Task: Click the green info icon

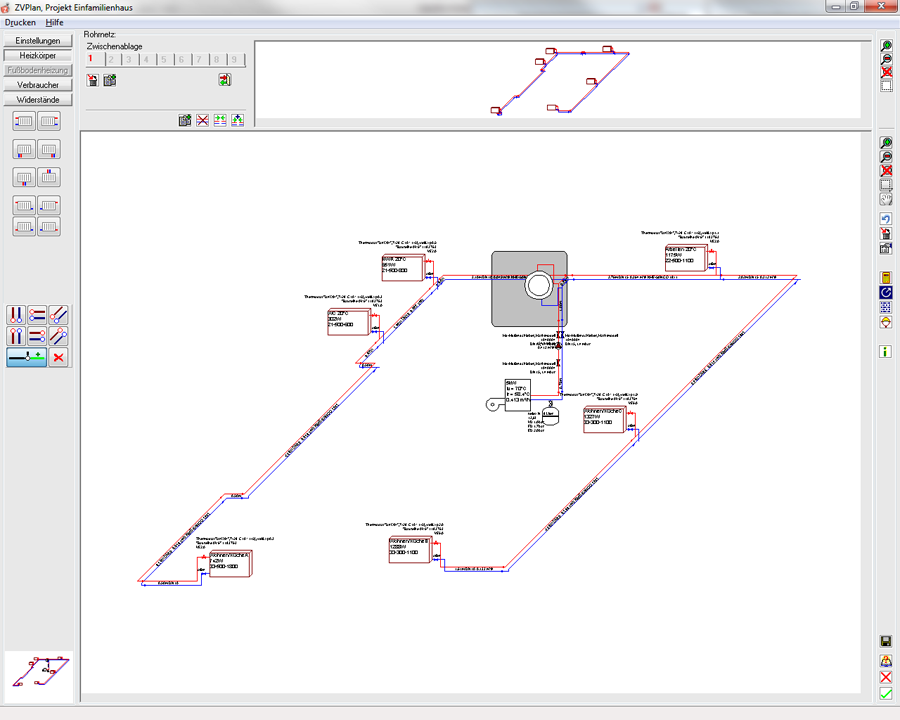Action: (x=886, y=351)
